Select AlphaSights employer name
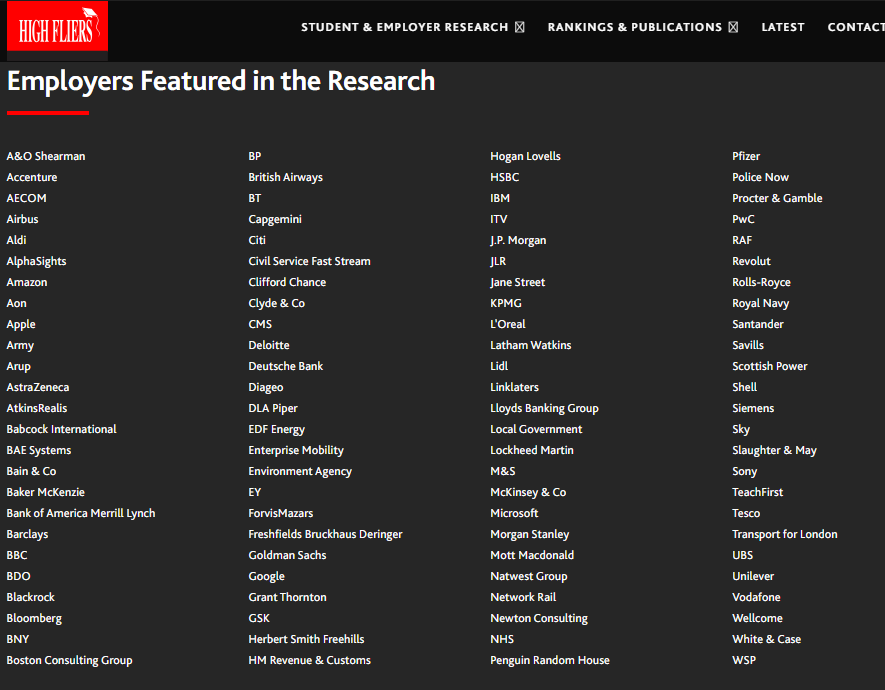The image size is (885, 690). pyautogui.click(x=36, y=261)
